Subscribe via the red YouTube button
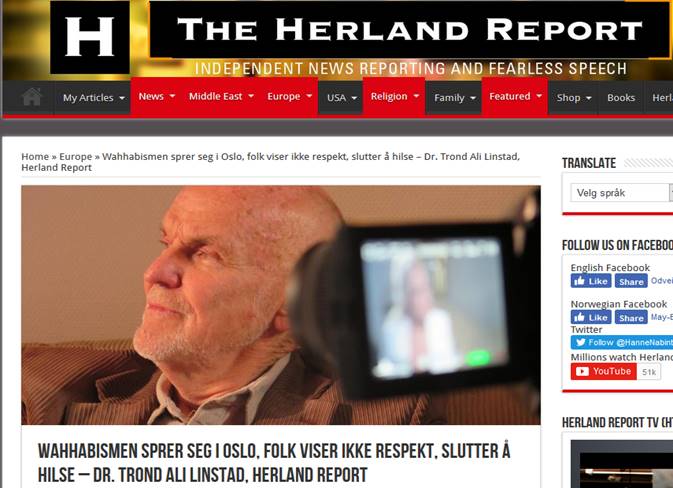 603,371
